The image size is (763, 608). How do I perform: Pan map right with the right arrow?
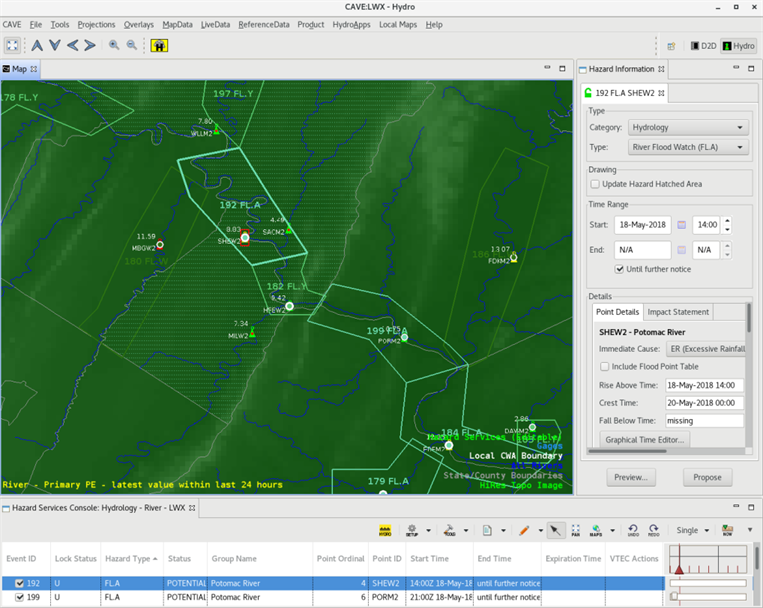(x=90, y=46)
